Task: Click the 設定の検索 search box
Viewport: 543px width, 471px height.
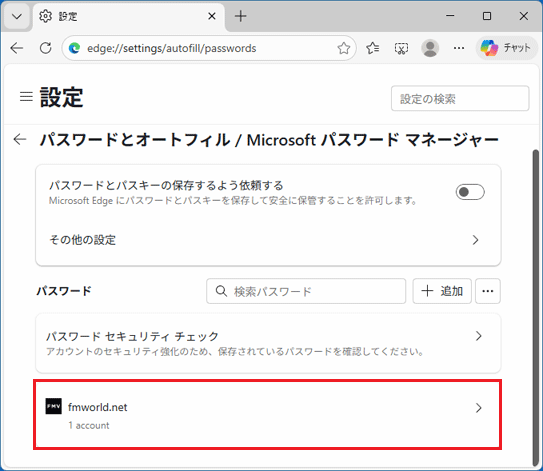Action: 460,99
